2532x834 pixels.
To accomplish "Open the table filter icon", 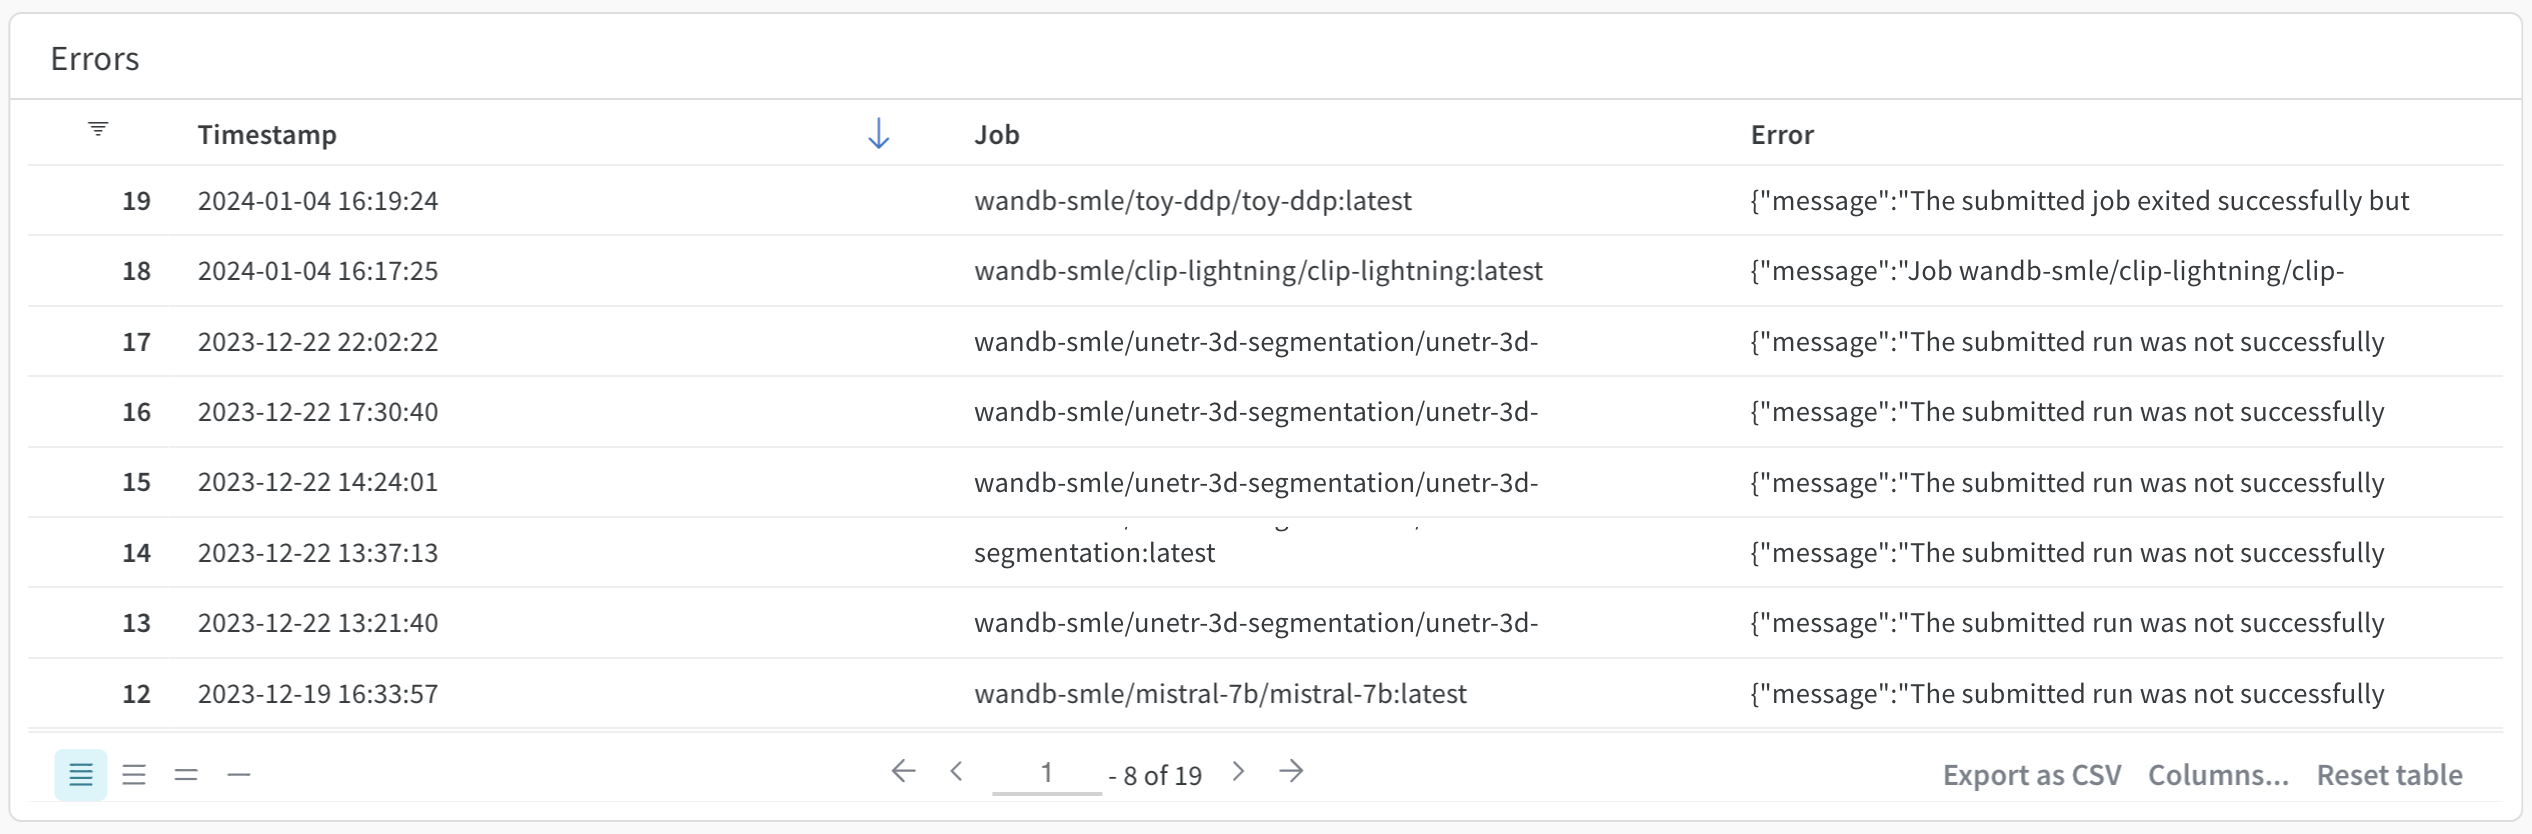I will (x=98, y=129).
